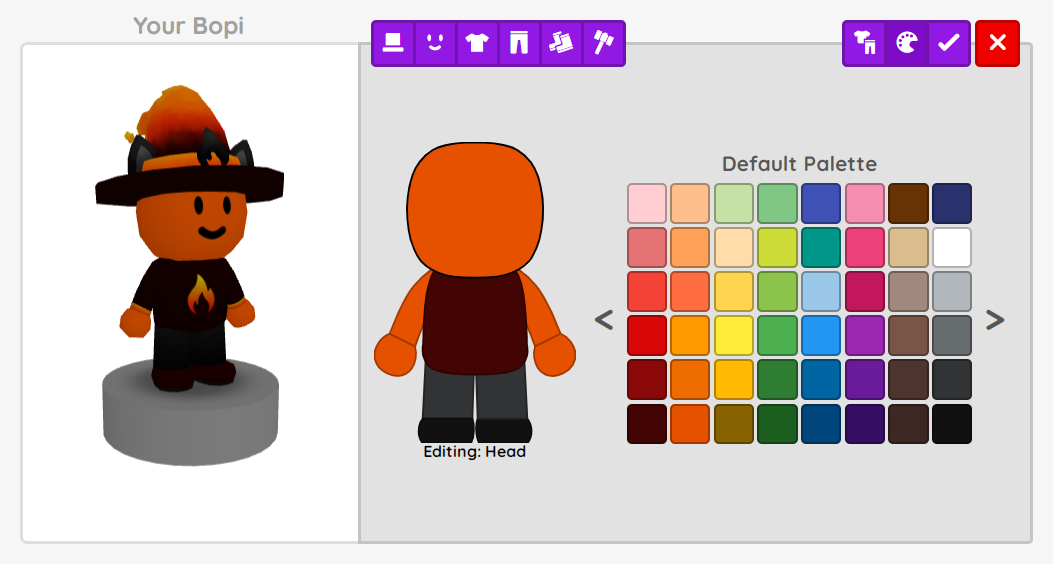Open the hat category icon
Screen dimensions: 1053x564
click(393, 44)
